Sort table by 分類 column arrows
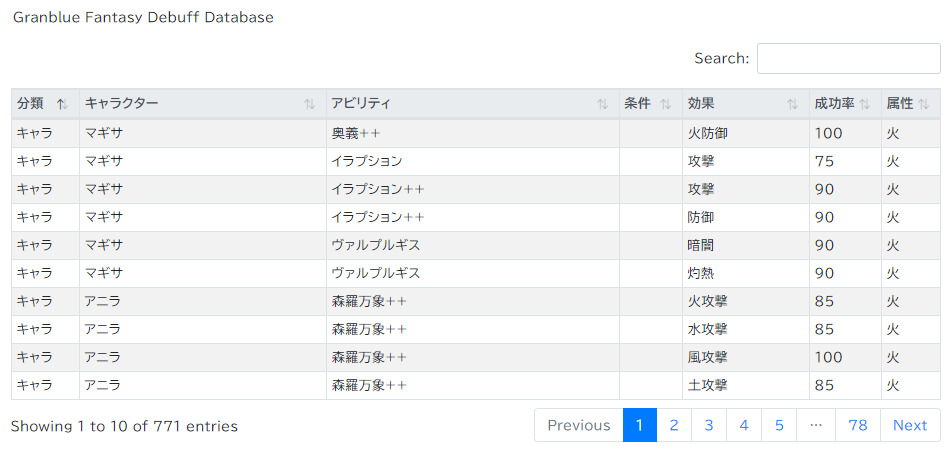 click(x=62, y=104)
